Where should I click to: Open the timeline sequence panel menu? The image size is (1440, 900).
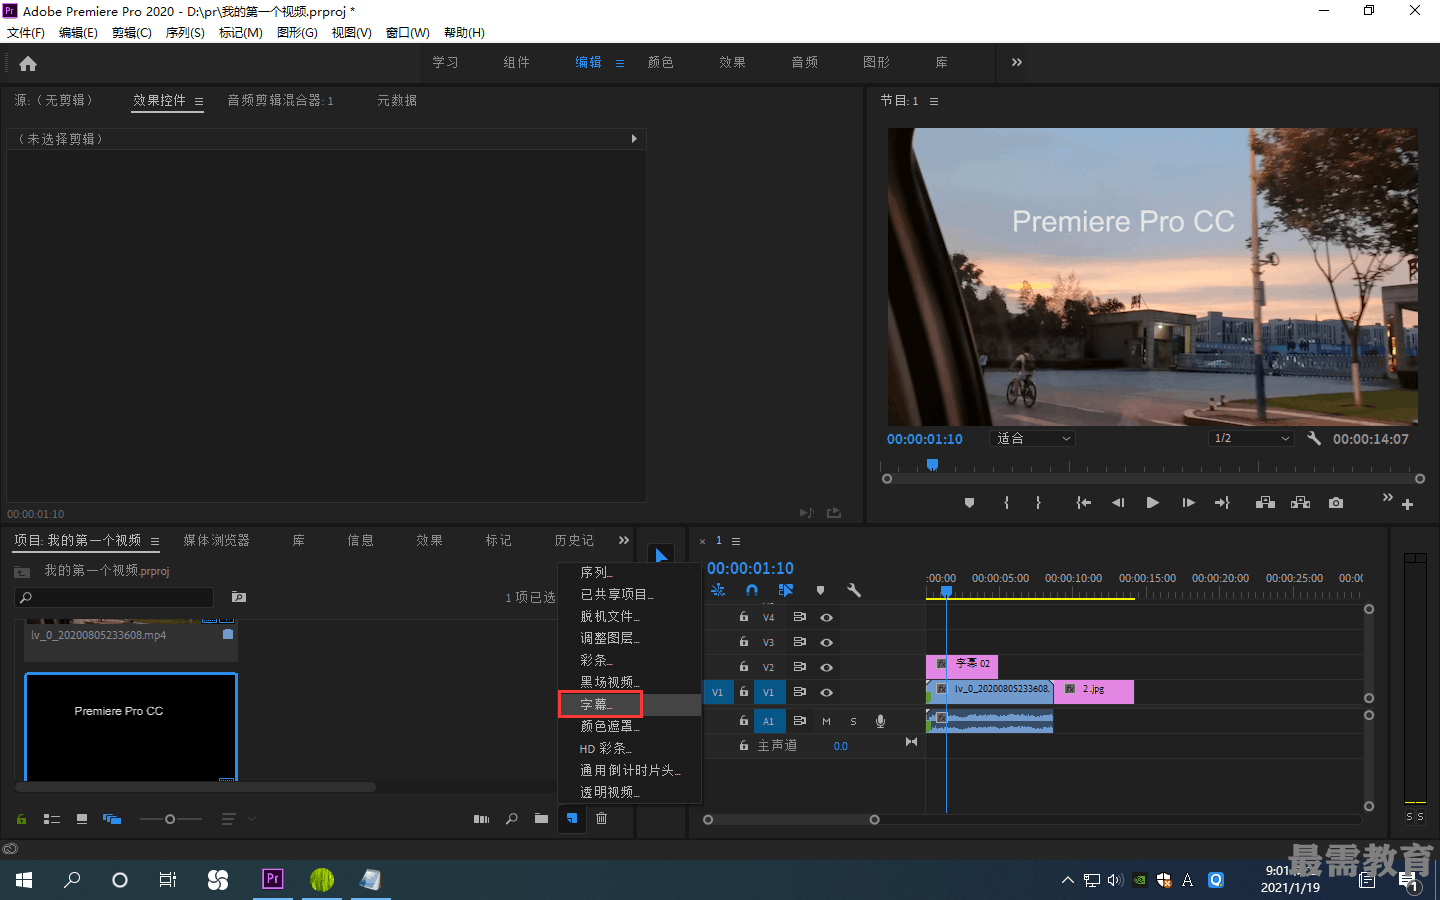tap(736, 541)
